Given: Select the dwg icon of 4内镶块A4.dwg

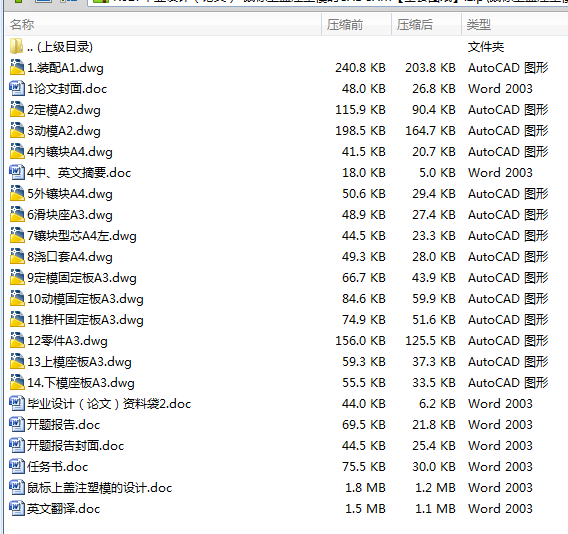Looking at the screenshot, I should coord(17,151).
